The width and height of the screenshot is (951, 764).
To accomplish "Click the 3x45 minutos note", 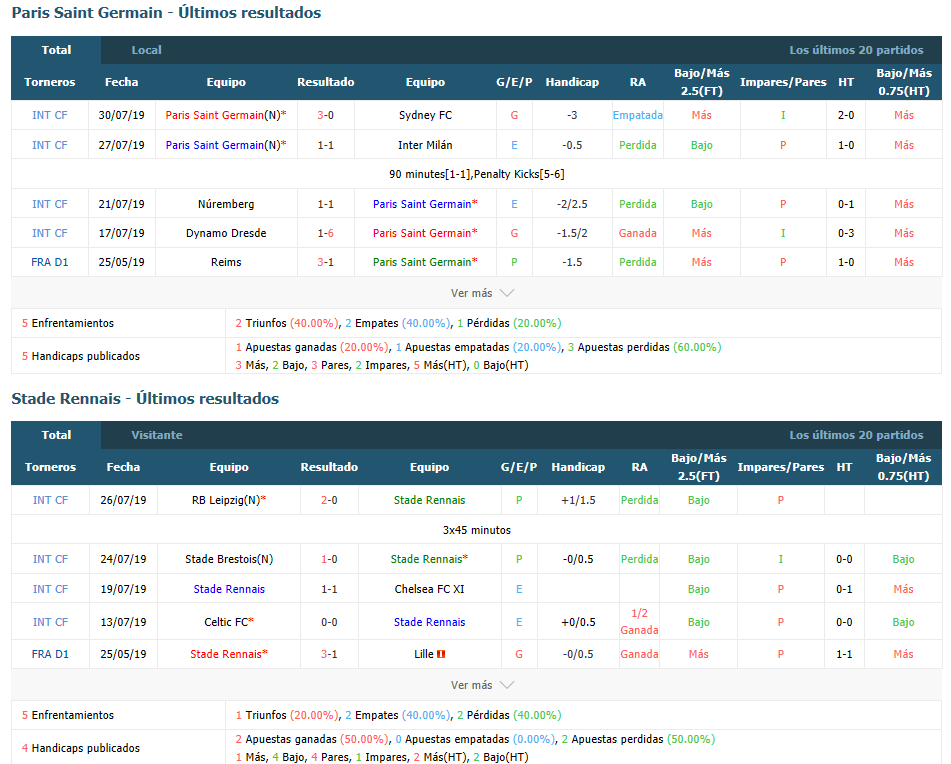I will tap(477, 530).
